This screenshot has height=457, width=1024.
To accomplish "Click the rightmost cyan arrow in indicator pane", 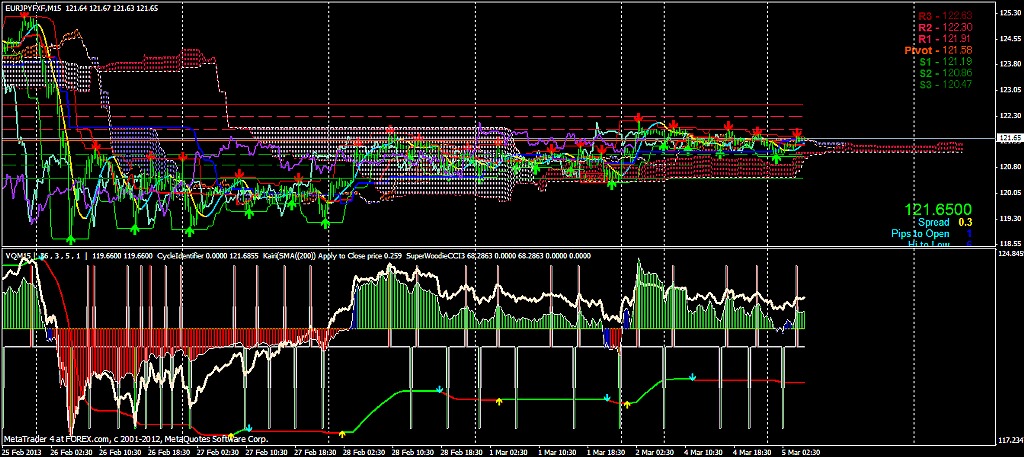I will click(691, 378).
